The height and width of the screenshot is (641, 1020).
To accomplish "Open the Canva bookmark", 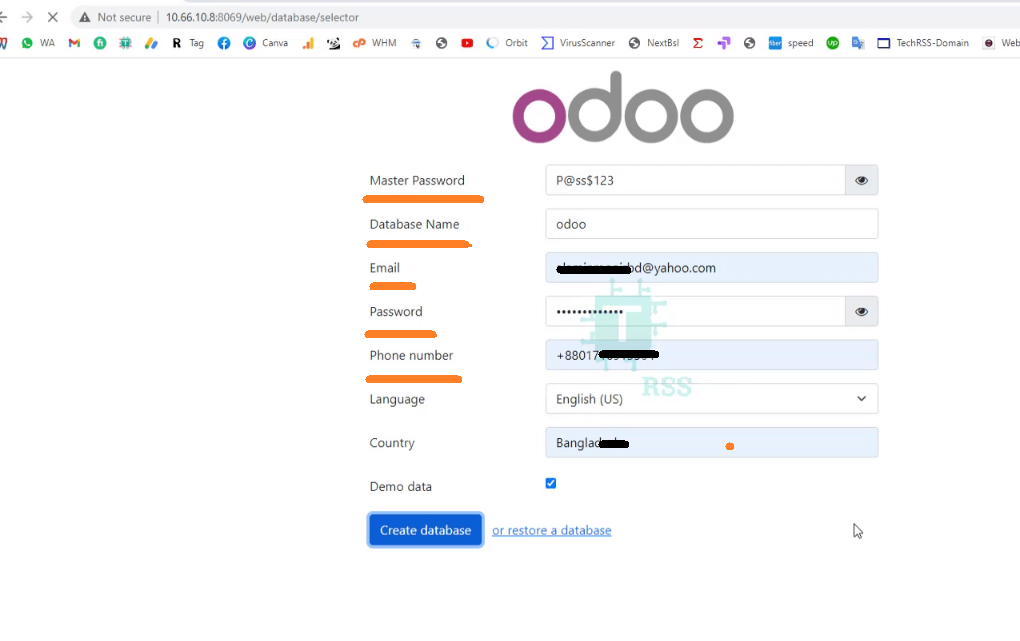I will [265, 43].
